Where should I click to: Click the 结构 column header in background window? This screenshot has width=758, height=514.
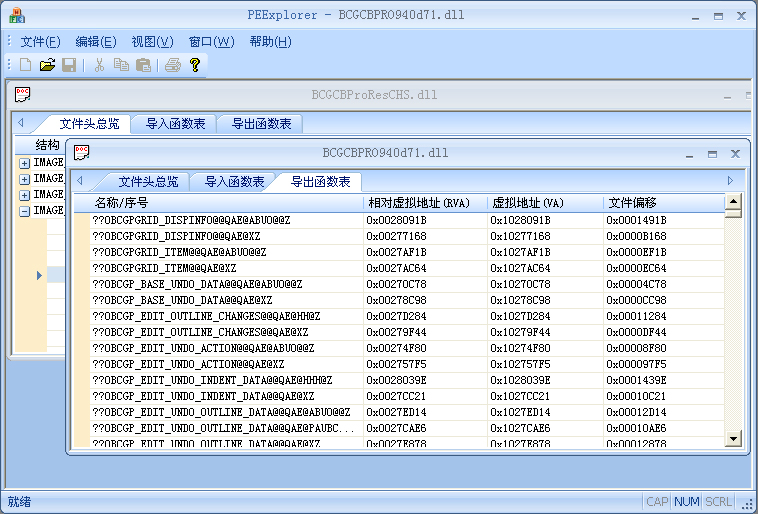(41, 145)
